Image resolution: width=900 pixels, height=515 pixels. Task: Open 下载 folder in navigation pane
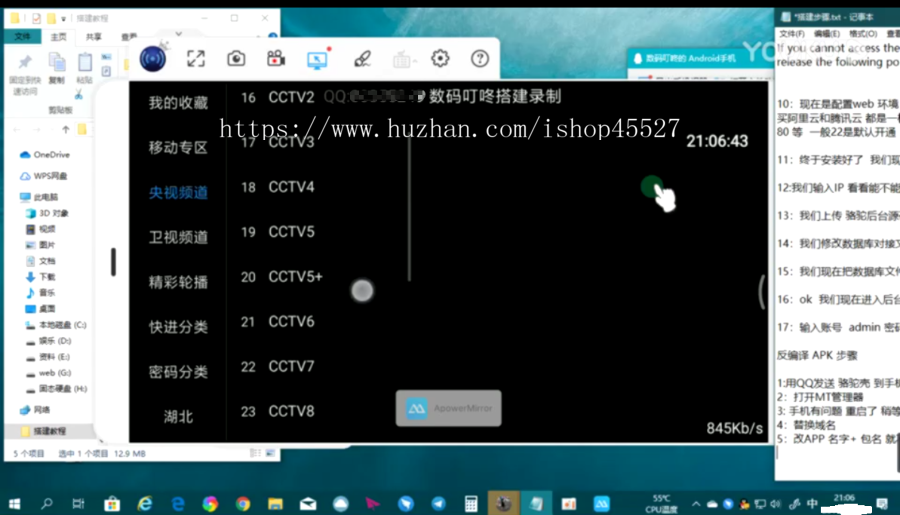[40, 277]
